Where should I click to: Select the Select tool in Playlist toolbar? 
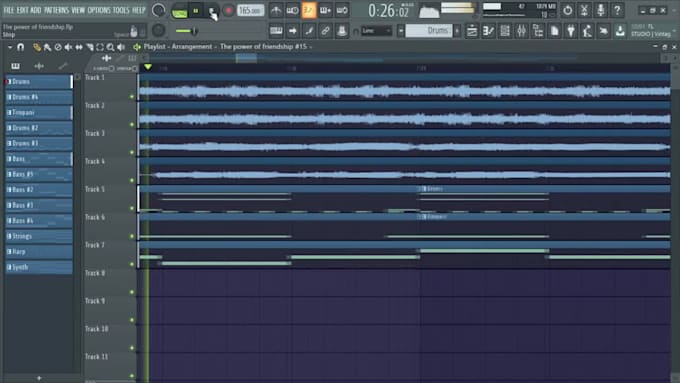(100, 47)
